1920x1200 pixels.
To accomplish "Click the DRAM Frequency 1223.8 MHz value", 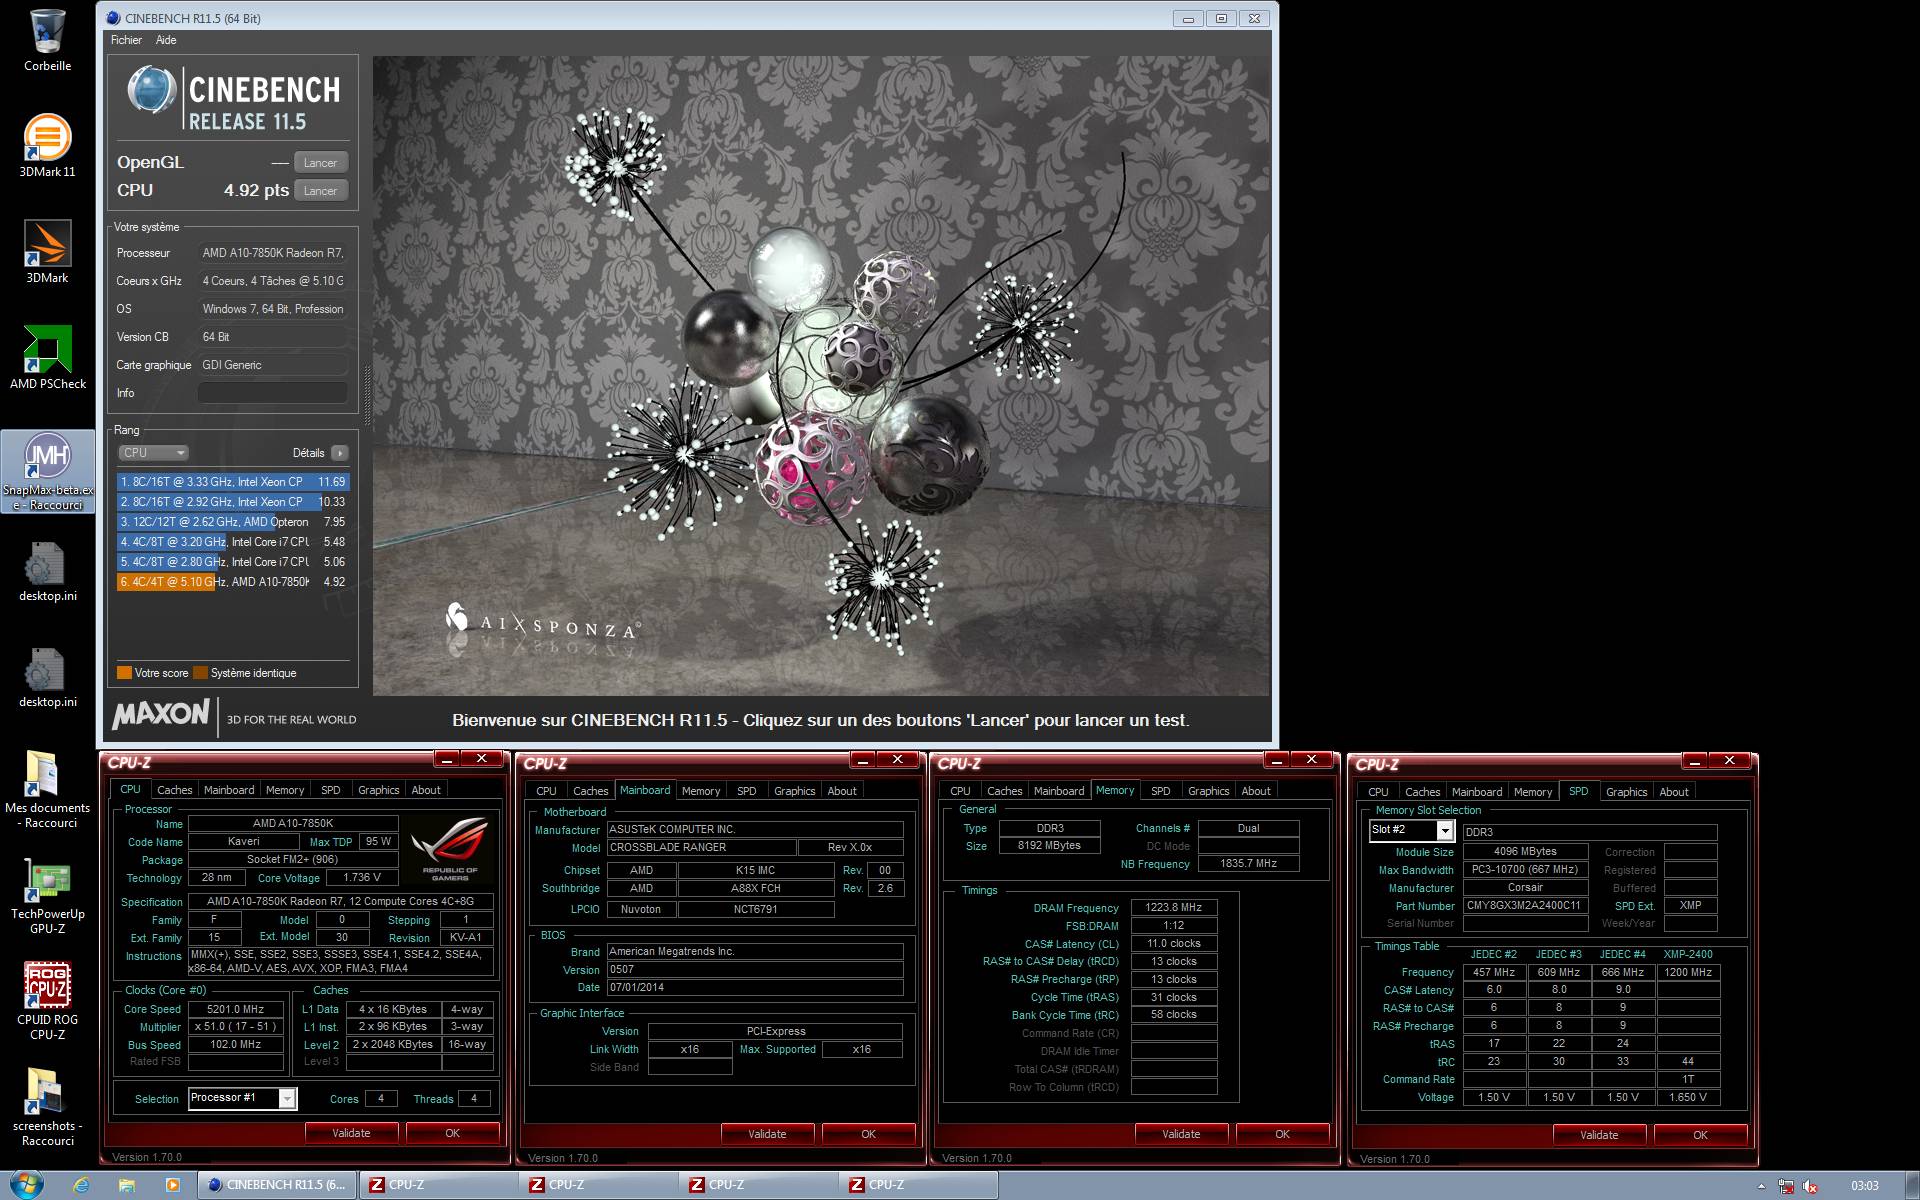I will click(1174, 908).
